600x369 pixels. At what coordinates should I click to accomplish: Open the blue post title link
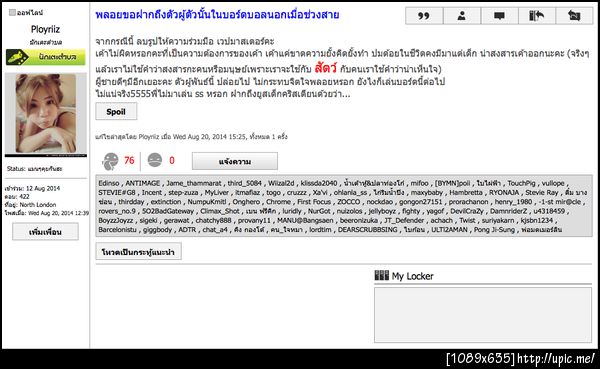point(217,15)
